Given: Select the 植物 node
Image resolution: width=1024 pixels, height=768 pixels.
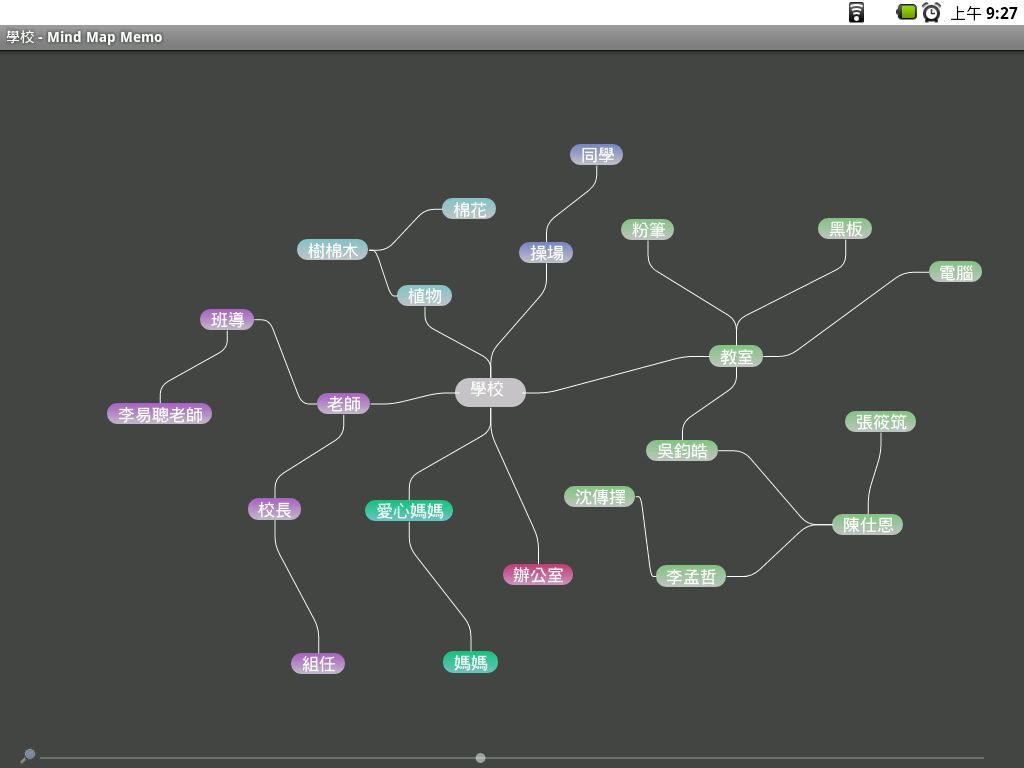Looking at the screenshot, I should 425,296.
